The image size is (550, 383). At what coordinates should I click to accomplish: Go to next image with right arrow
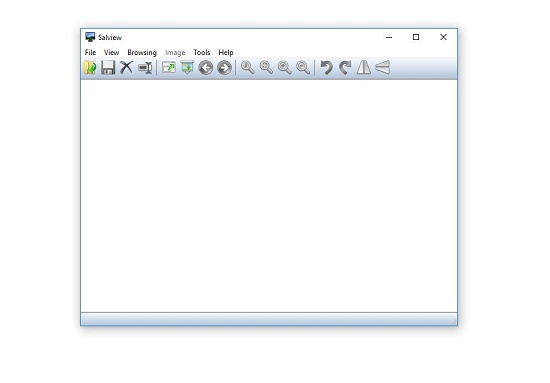pyautogui.click(x=224, y=68)
